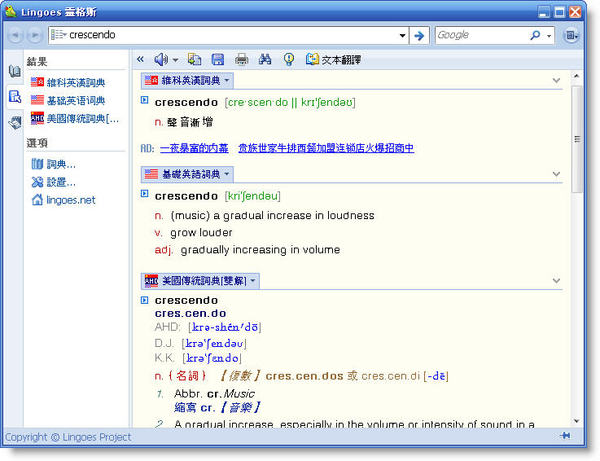Toggle the entry marker beside third crescendo entry
Viewport: 600px width, 461px height.
144,300
